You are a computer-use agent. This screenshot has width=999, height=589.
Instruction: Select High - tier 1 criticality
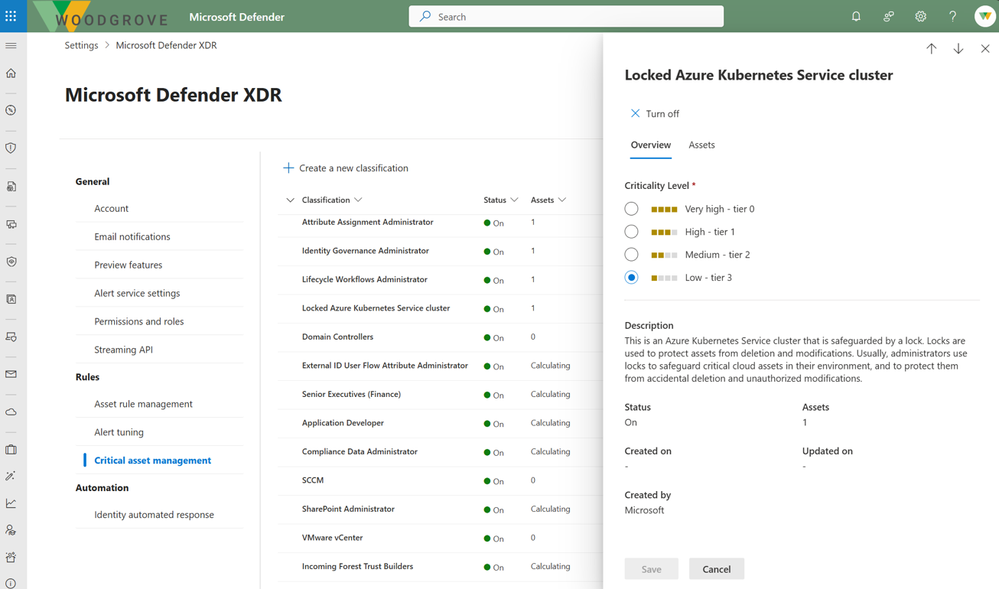(x=631, y=232)
